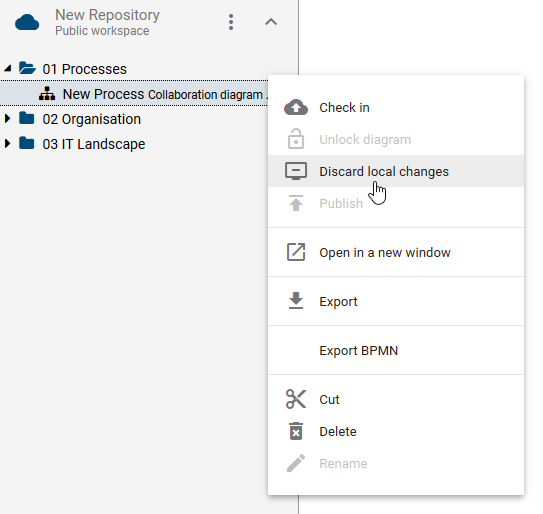Choose Check in from context menu

396,108
